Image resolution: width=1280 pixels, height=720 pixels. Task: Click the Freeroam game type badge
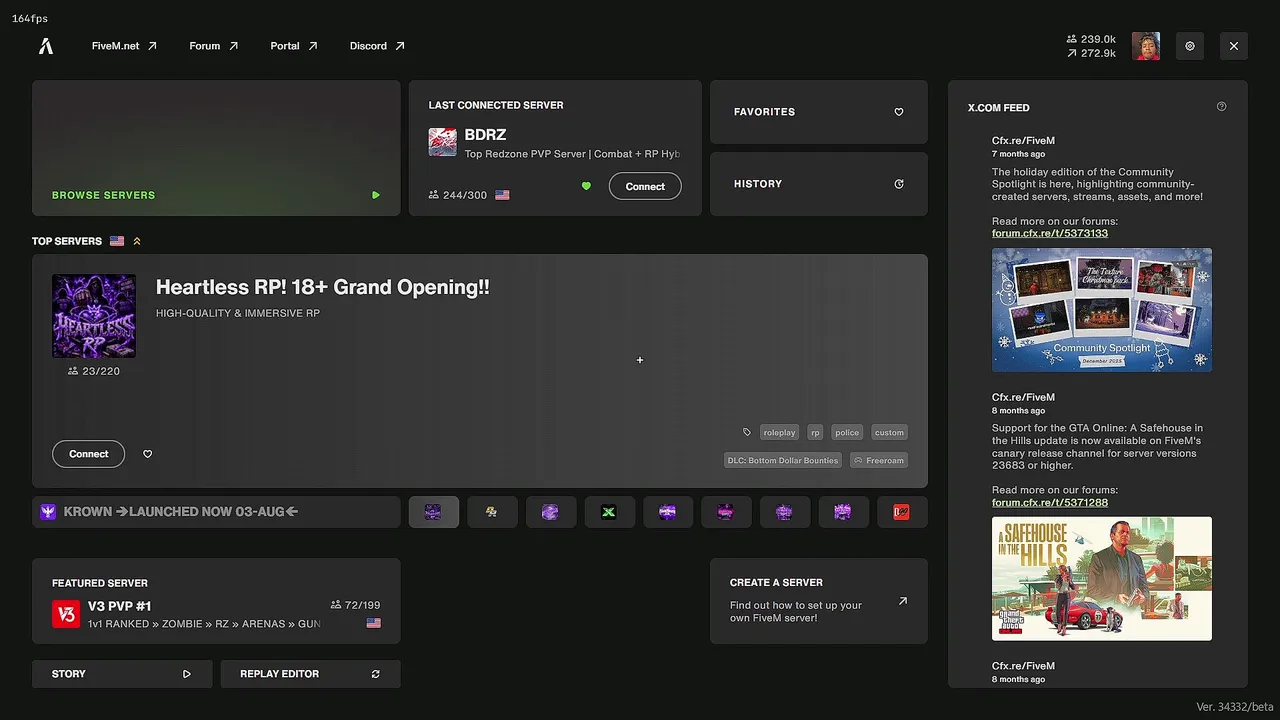pos(879,460)
